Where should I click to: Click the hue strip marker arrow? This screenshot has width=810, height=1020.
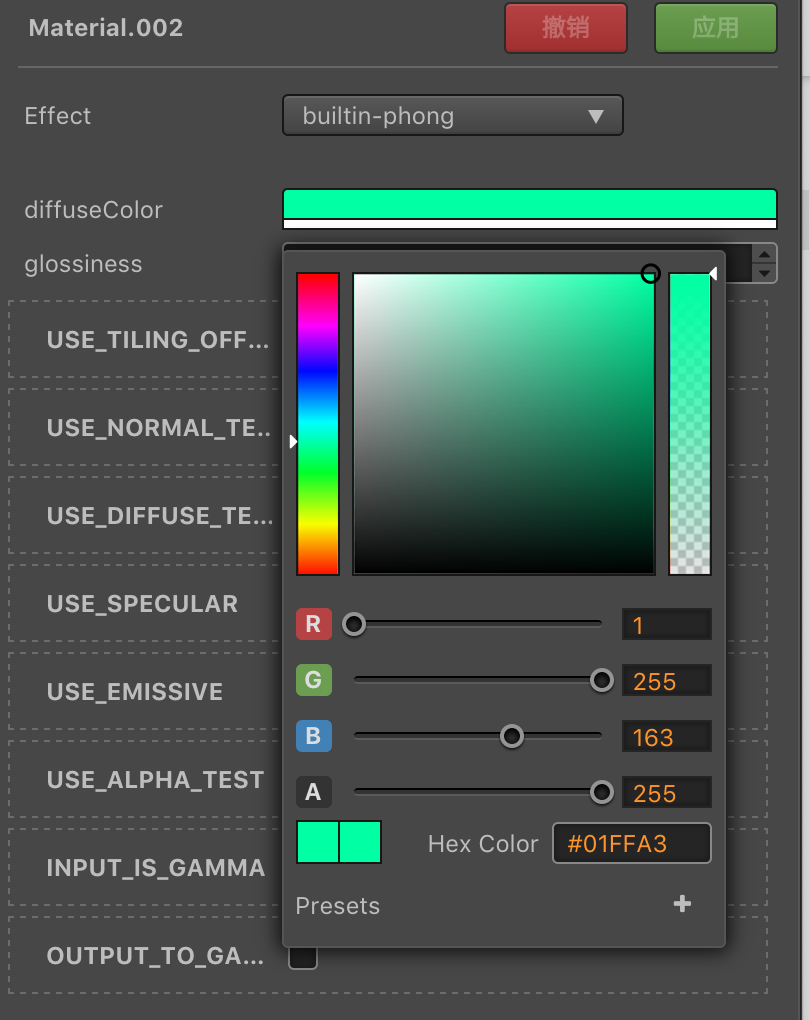click(x=293, y=441)
